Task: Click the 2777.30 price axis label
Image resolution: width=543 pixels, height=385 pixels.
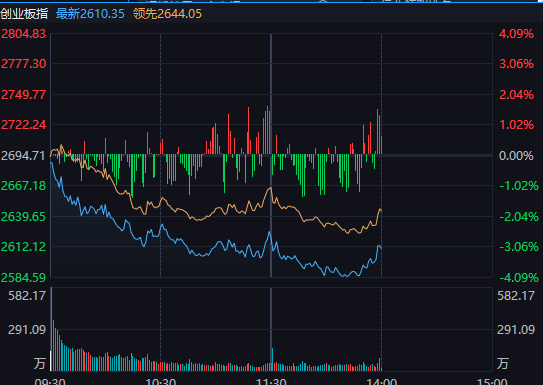Action: (x=24, y=64)
